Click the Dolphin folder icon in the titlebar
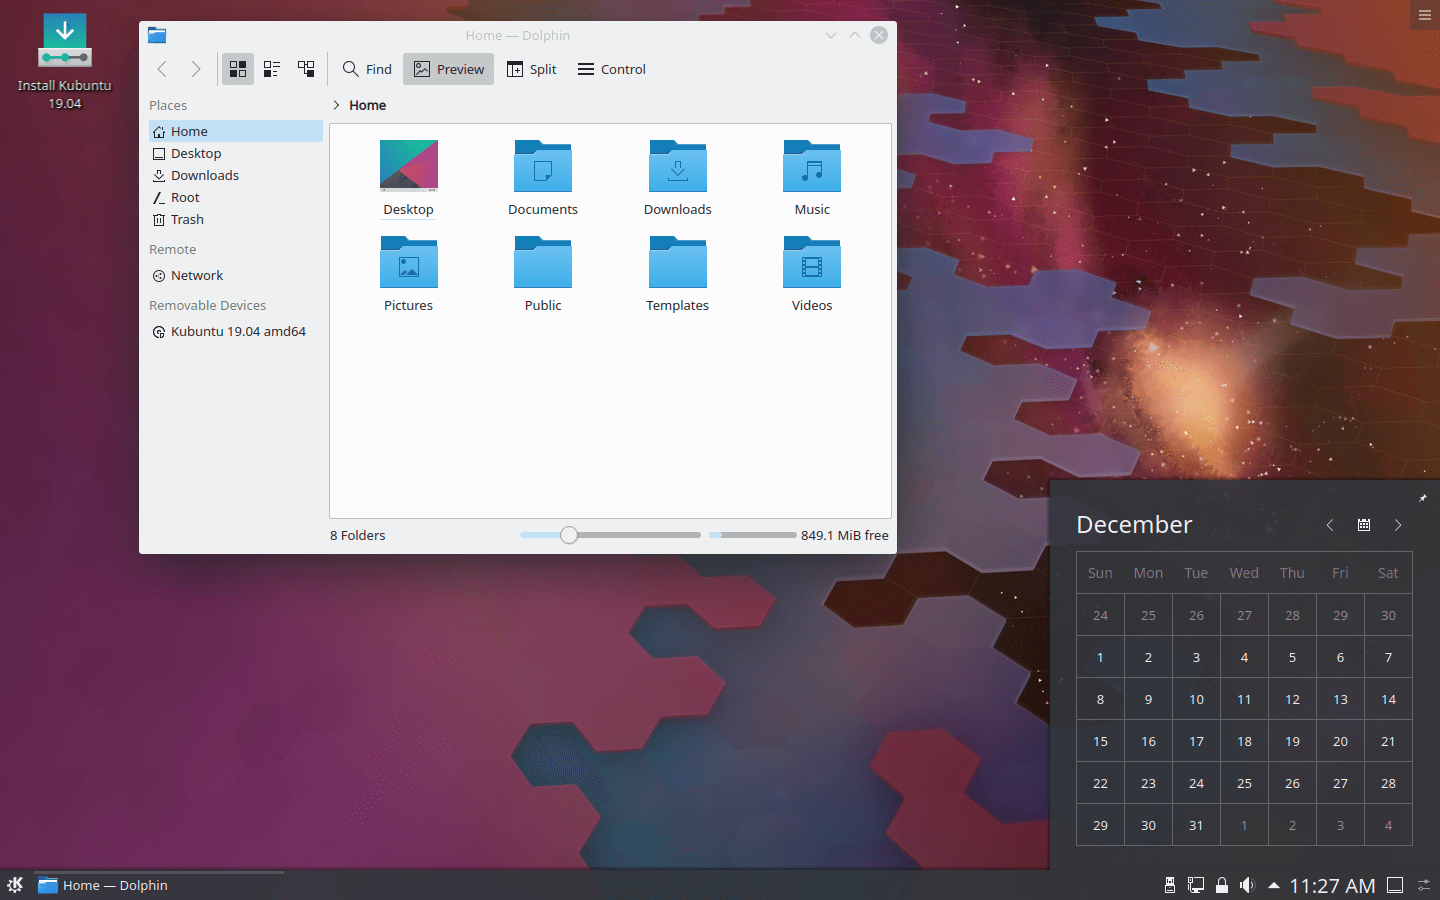1440x900 pixels. click(x=156, y=34)
